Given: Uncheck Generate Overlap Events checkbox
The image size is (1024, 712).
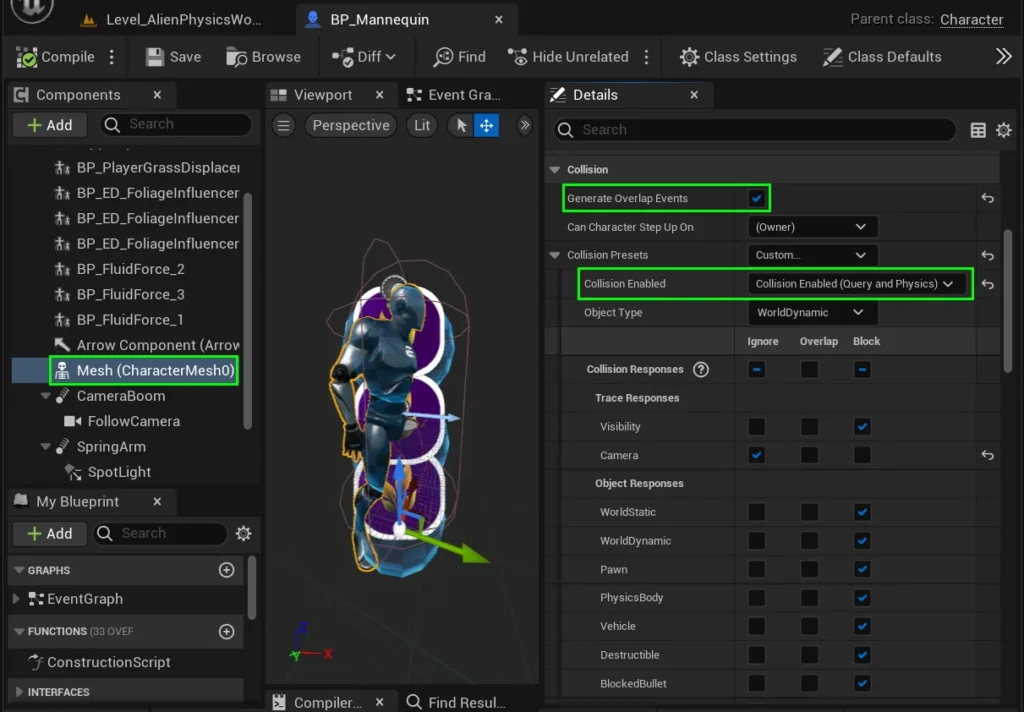Looking at the screenshot, I should 757,198.
